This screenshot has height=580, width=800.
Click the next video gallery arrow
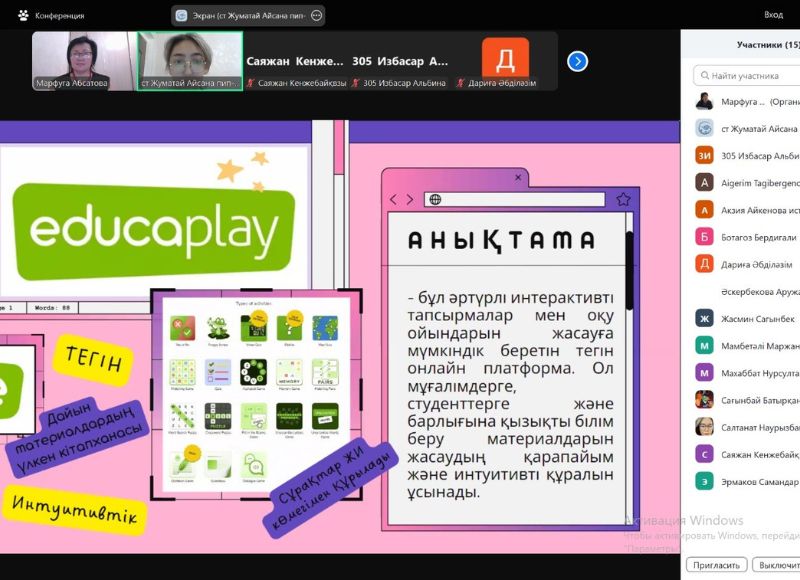pos(577,61)
